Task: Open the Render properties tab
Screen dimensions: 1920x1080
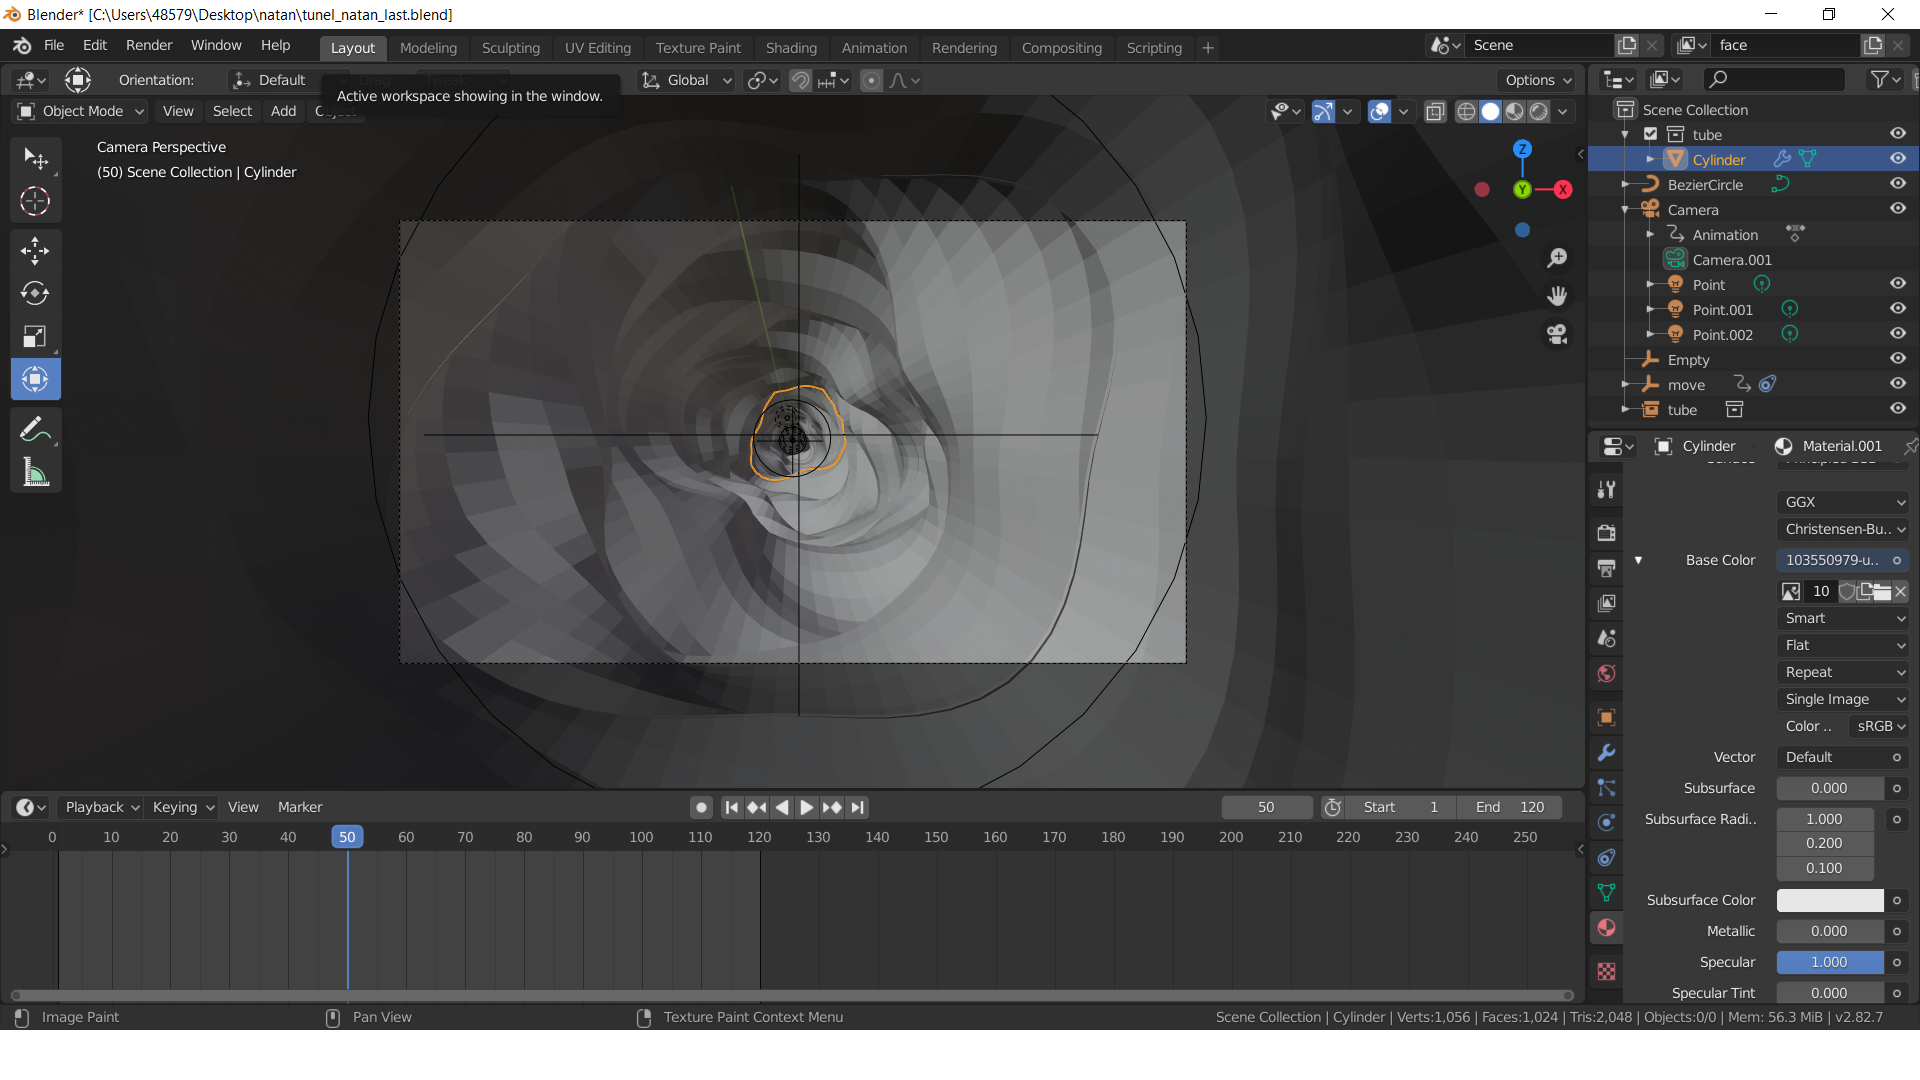Action: click(1606, 532)
